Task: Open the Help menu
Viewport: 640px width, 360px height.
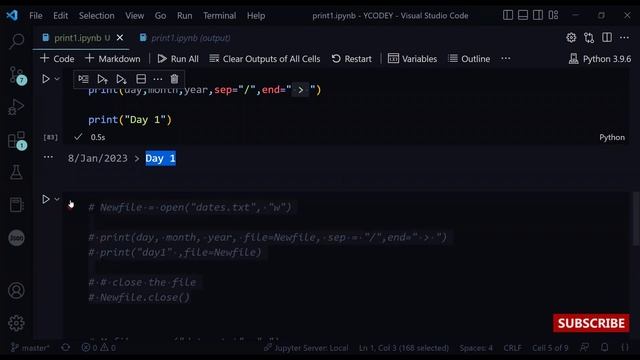Action: pos(256,16)
